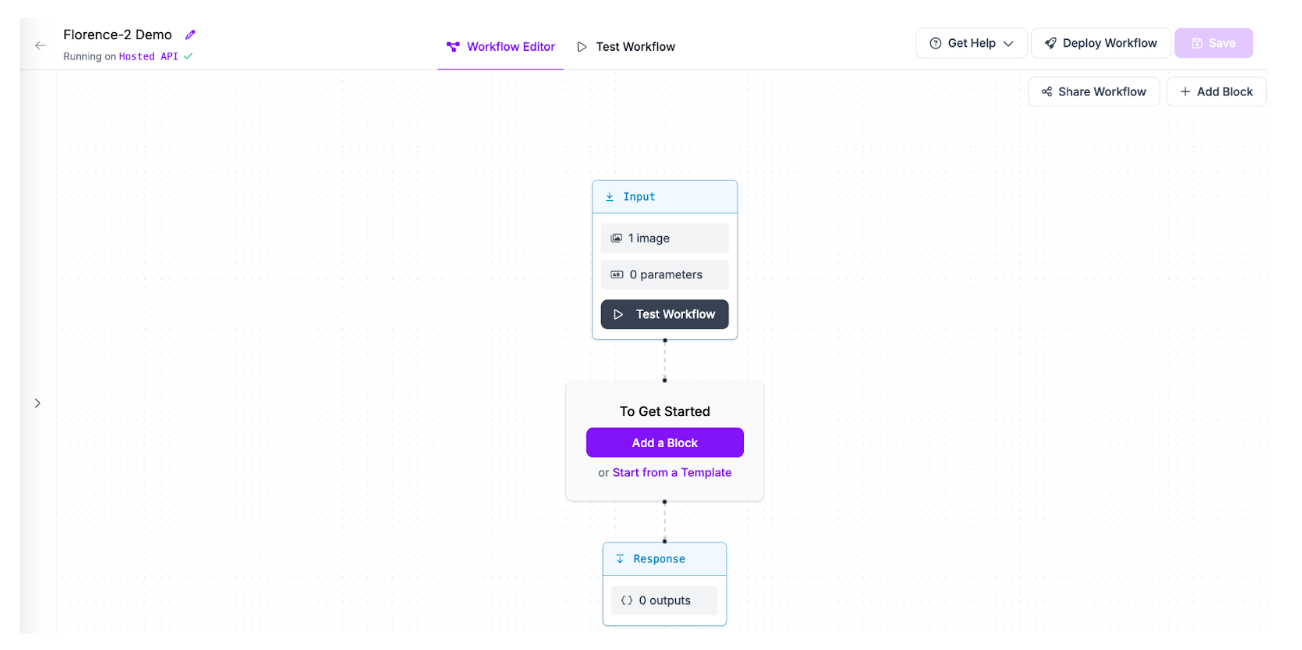The image size is (1302, 650).
Task: Click the download icon on Input block
Action: tap(610, 197)
